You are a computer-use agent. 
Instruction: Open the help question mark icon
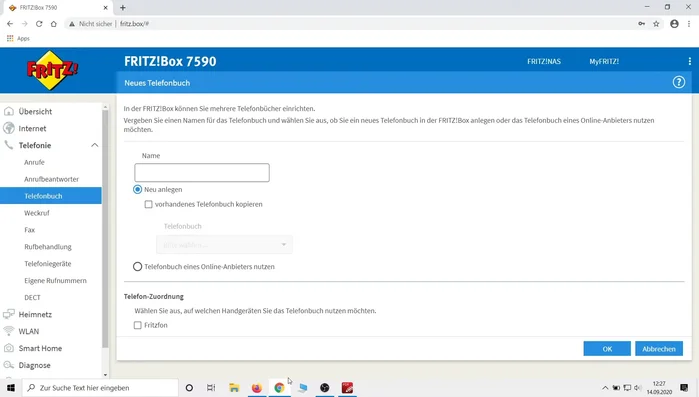coord(678,82)
